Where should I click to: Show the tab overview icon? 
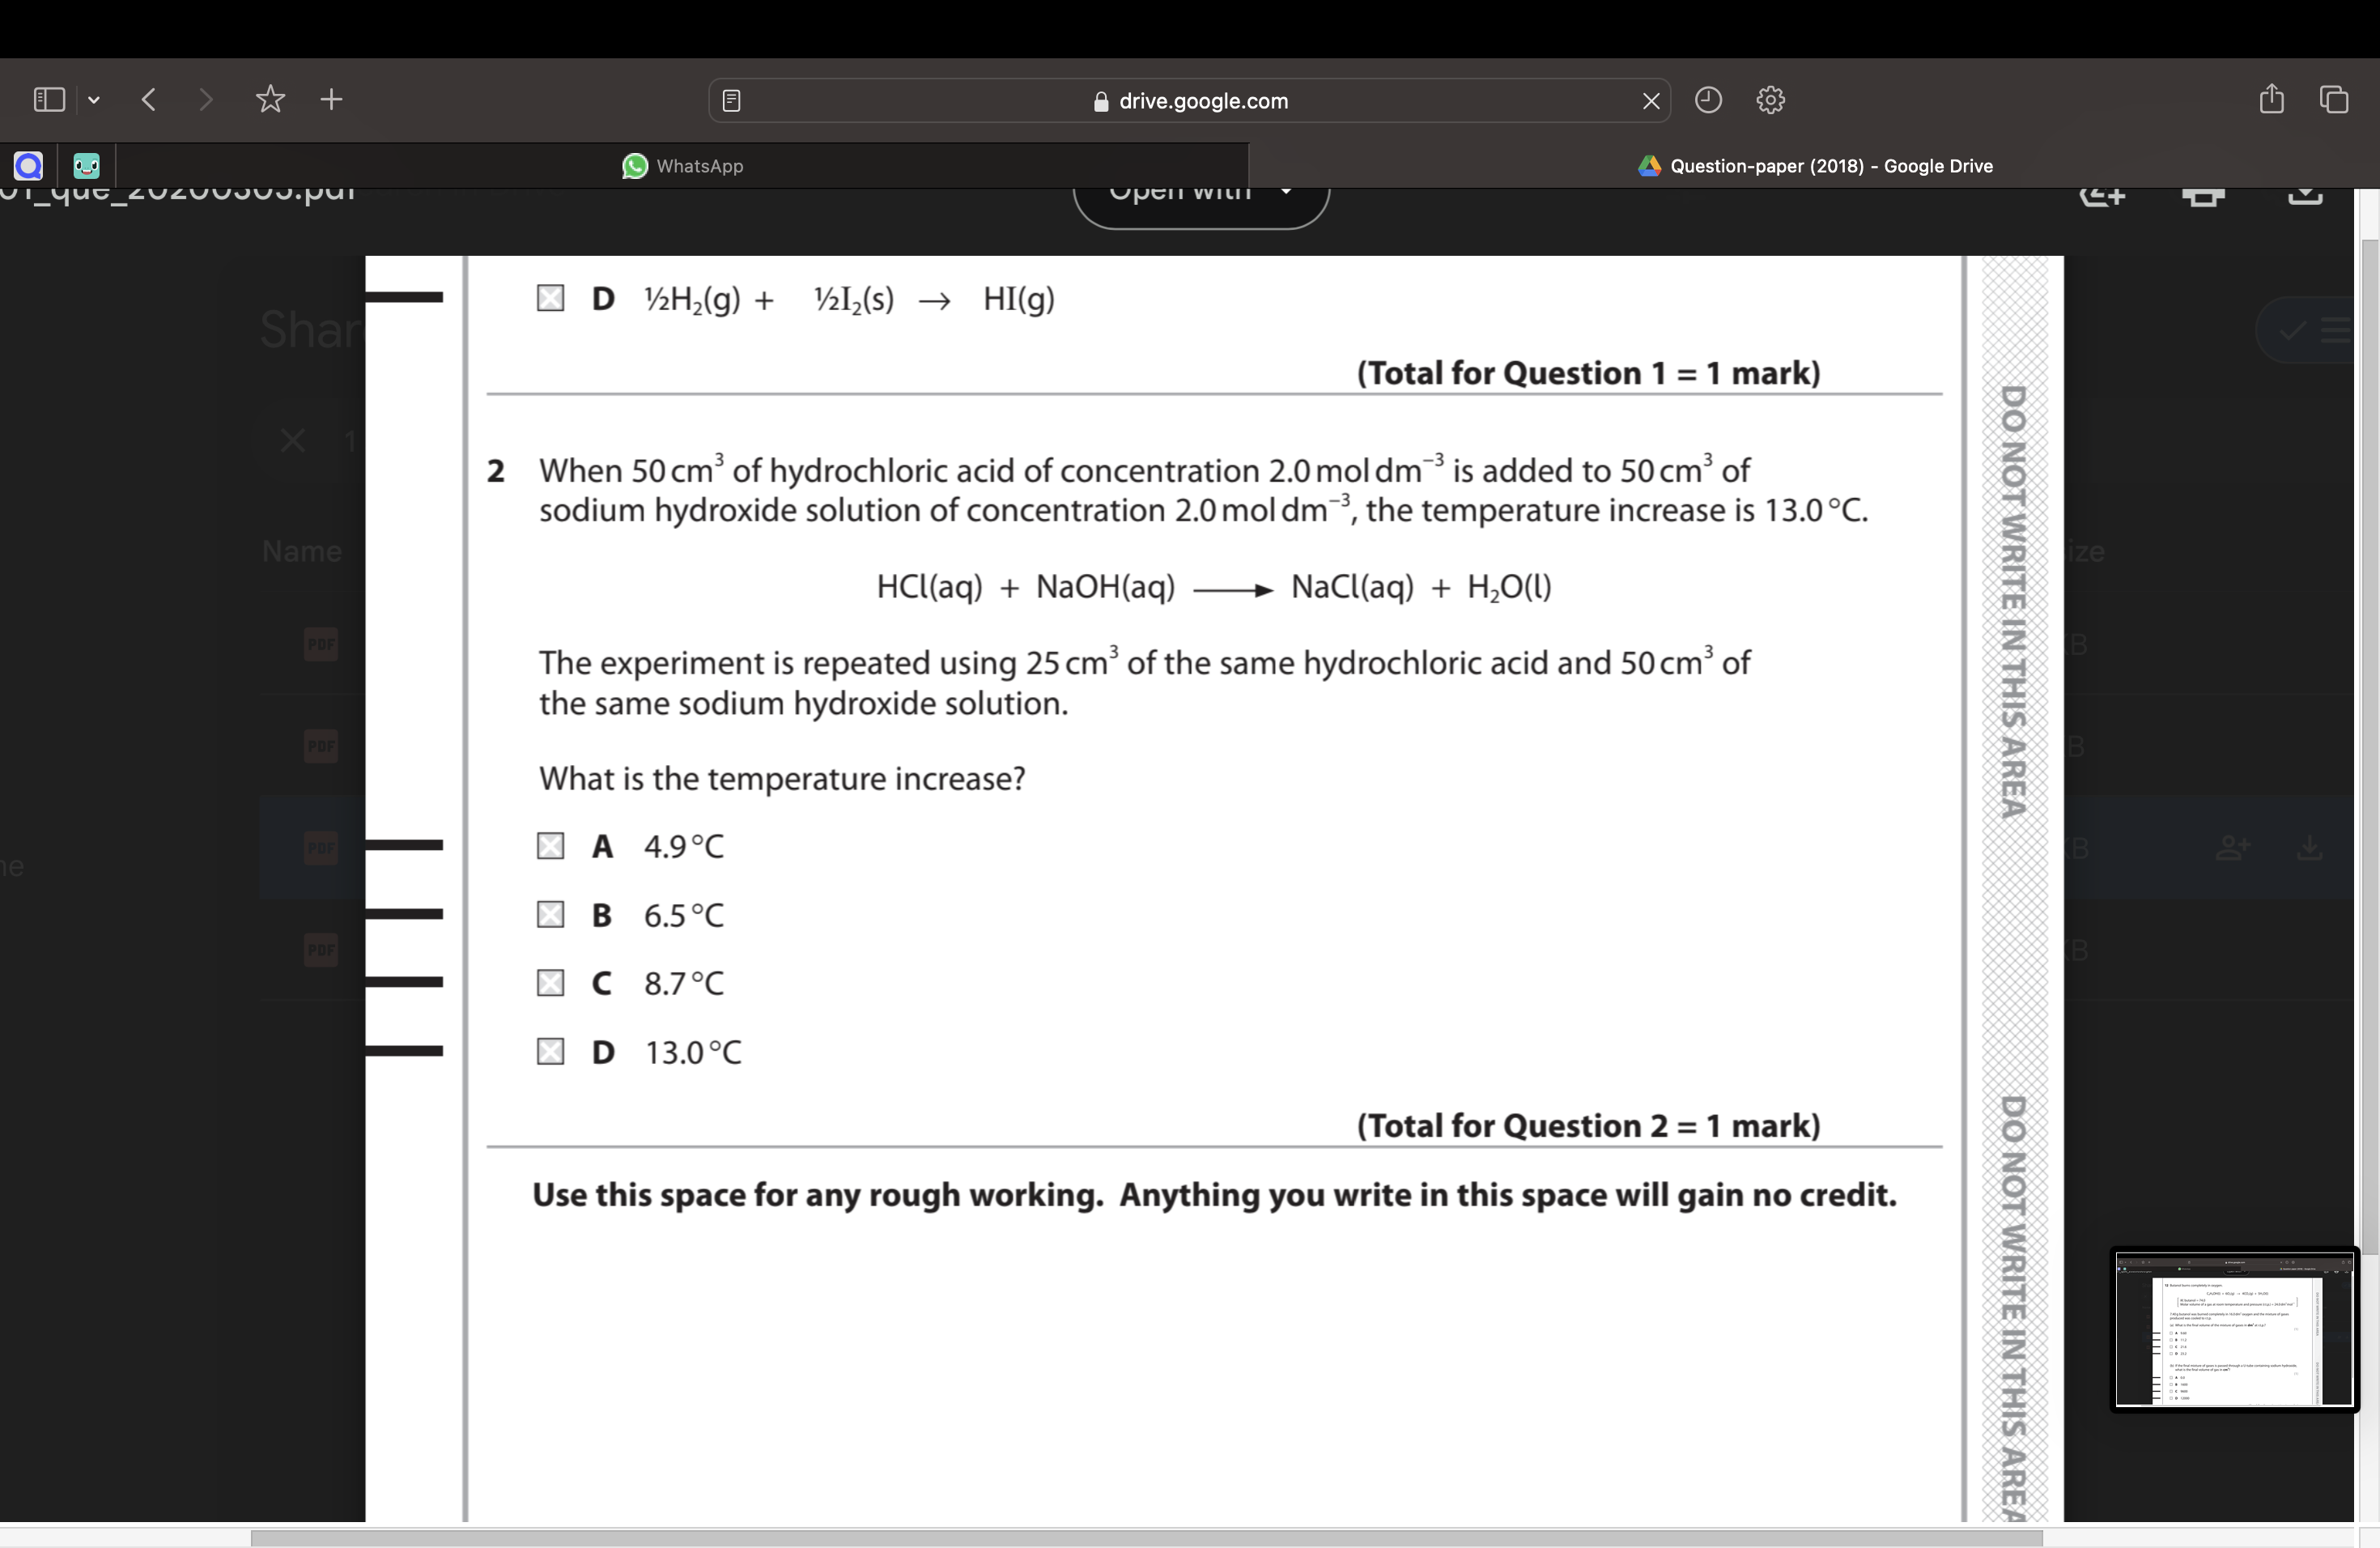2334,99
